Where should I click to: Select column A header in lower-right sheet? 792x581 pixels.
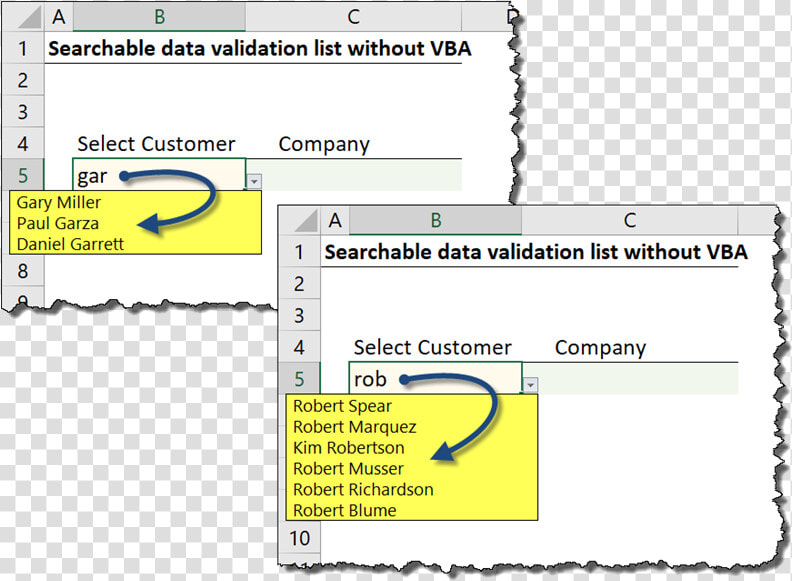[335, 220]
